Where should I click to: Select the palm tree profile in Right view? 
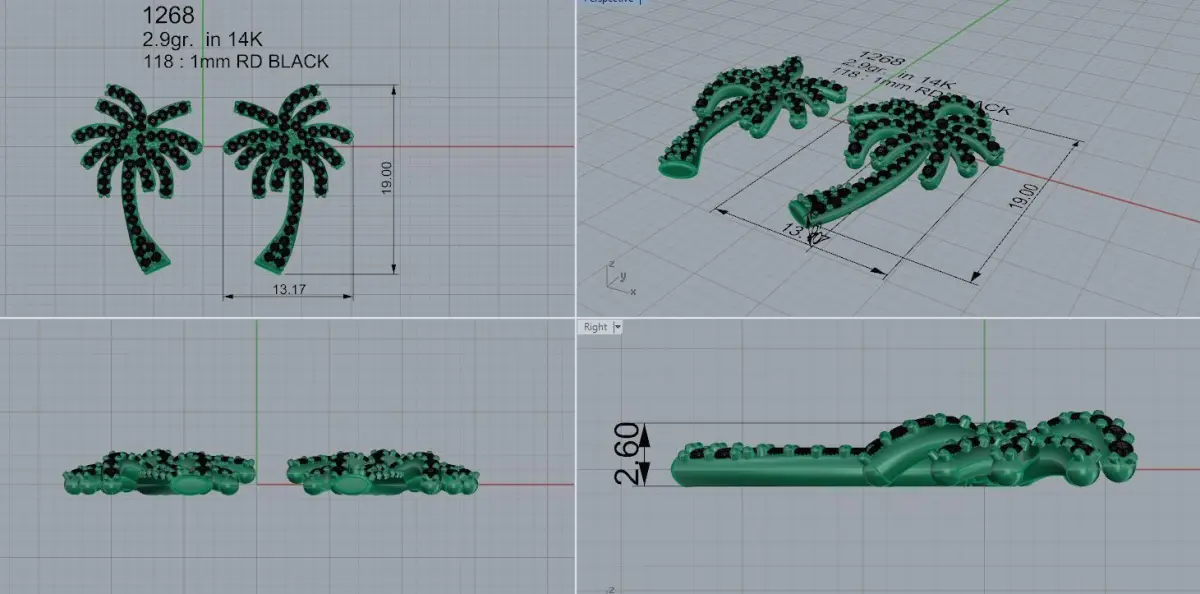click(906, 449)
